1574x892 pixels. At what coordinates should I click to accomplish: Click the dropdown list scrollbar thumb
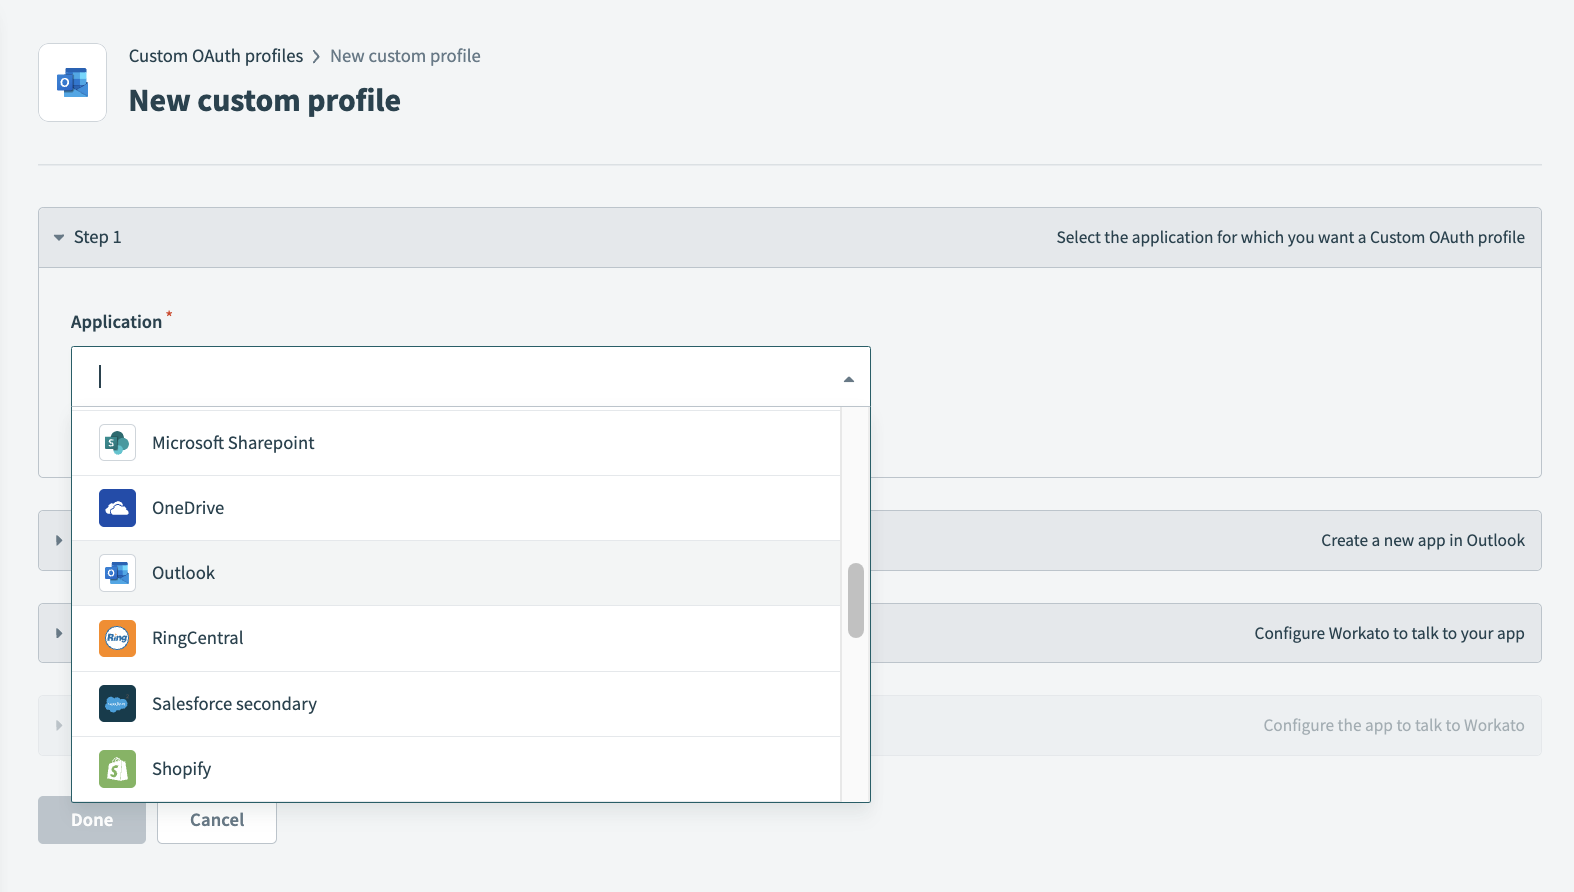coord(855,600)
